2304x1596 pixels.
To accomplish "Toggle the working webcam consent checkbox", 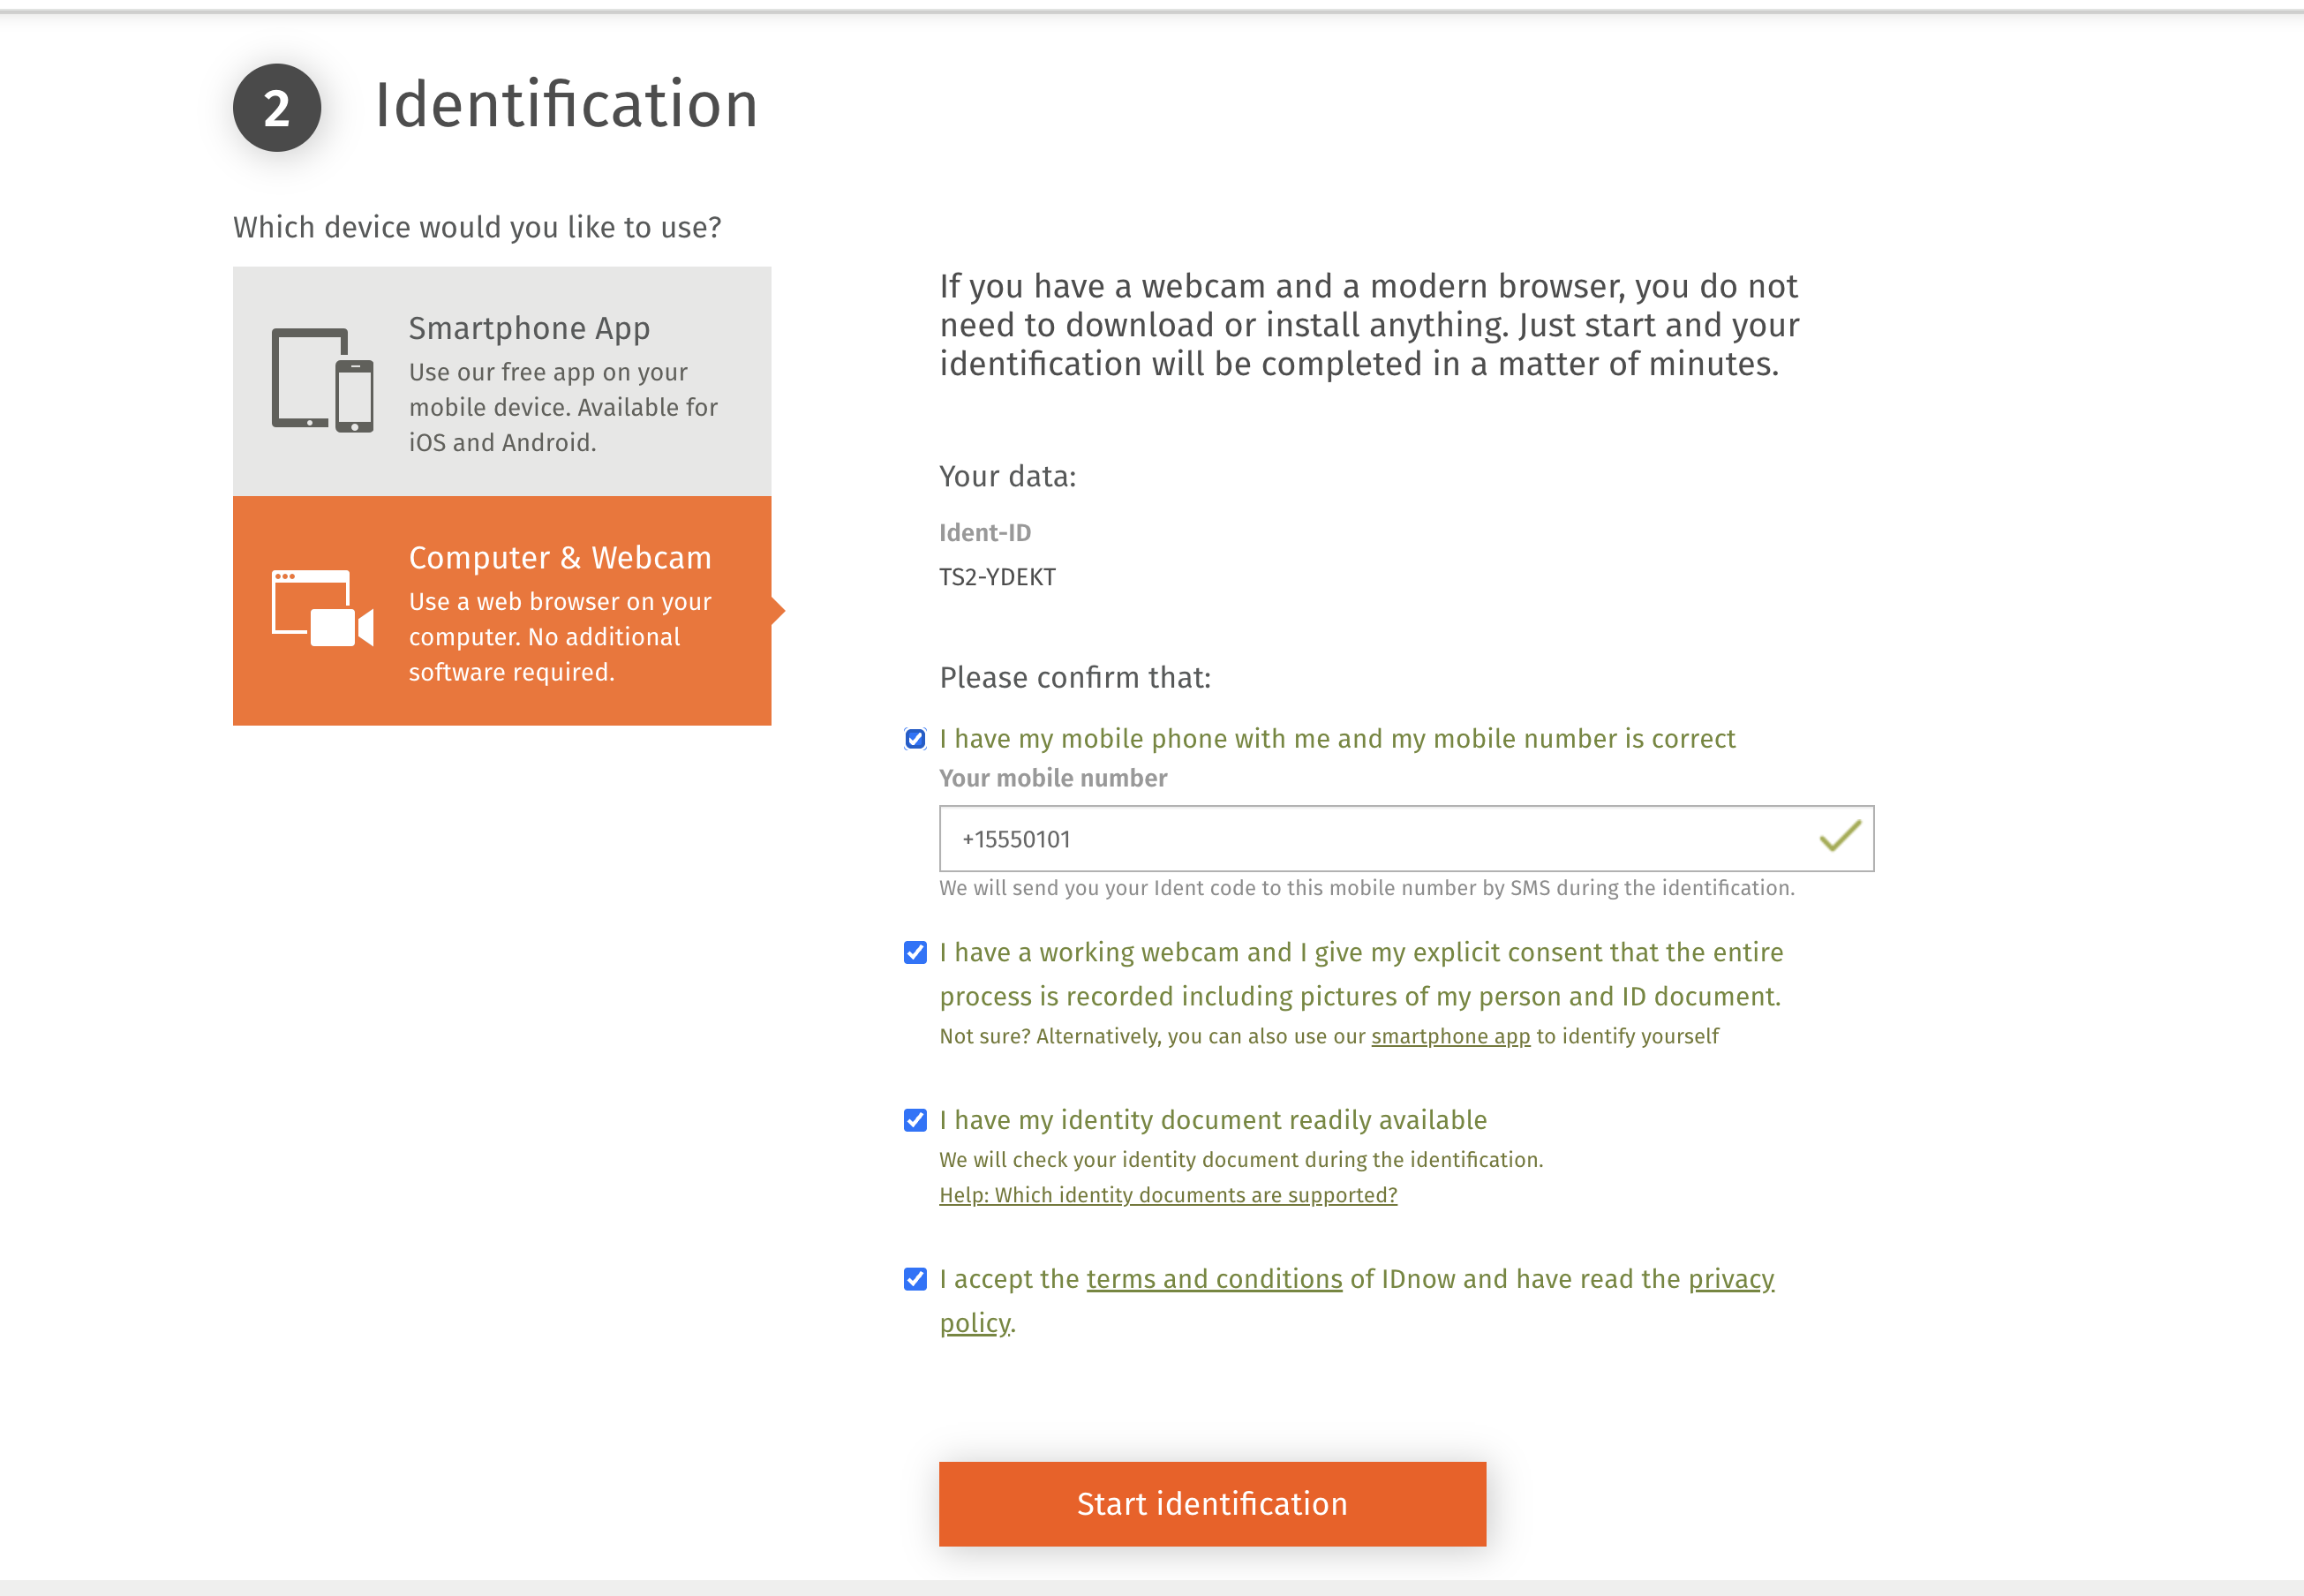I will pos(915,952).
